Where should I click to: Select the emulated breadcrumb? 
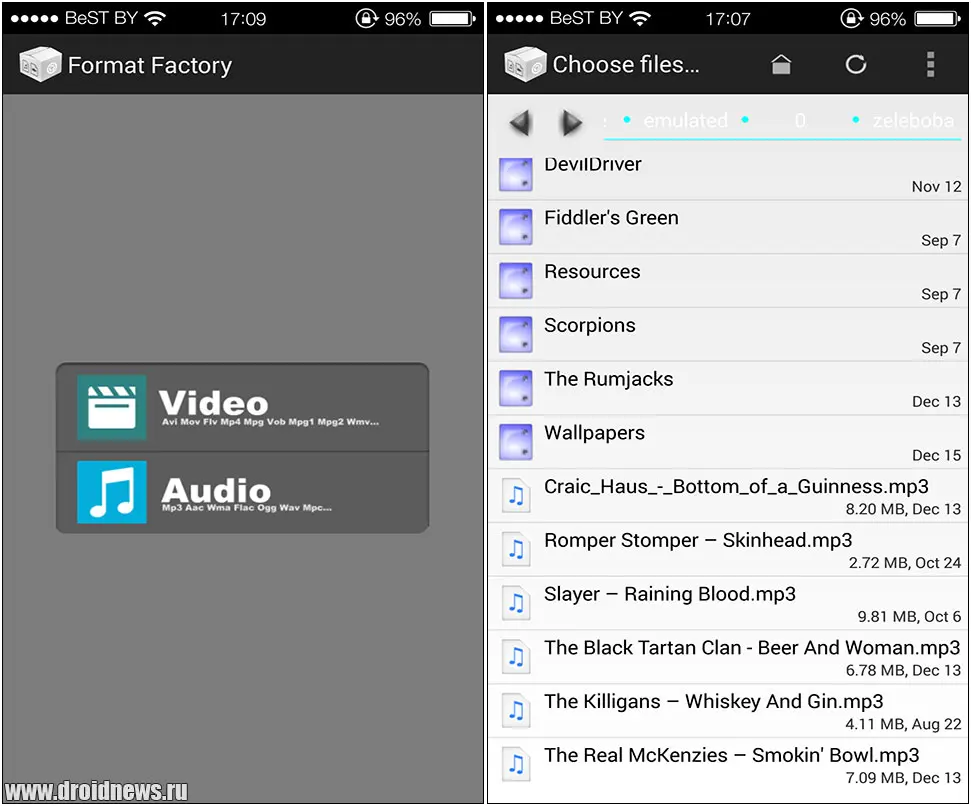tap(685, 120)
